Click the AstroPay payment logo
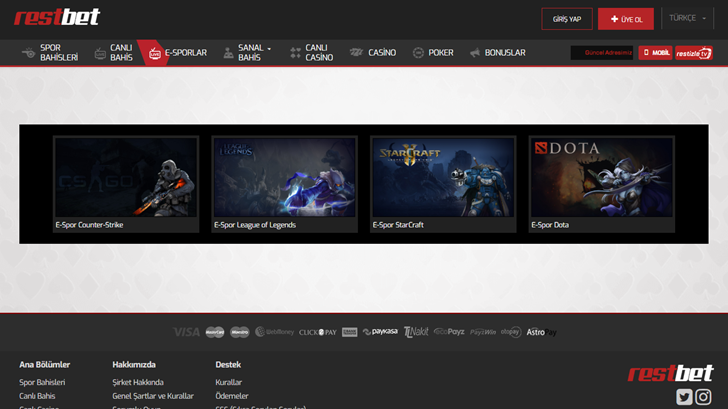The width and height of the screenshot is (728, 409). 541,332
